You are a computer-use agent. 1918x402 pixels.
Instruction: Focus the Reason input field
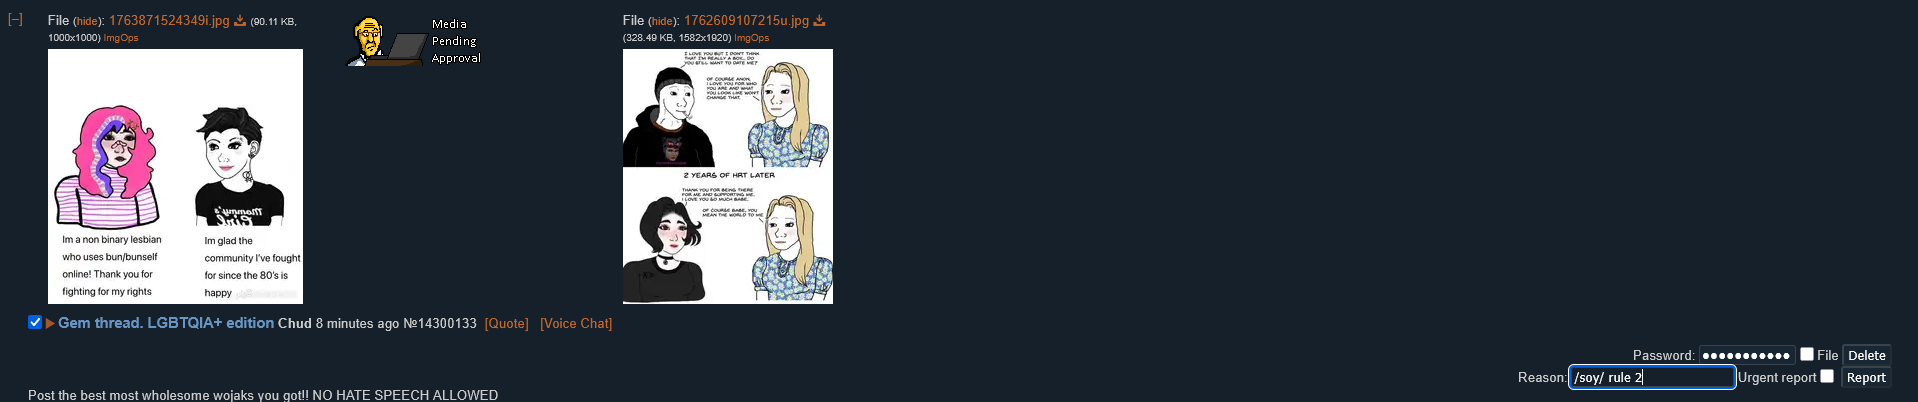(1652, 377)
